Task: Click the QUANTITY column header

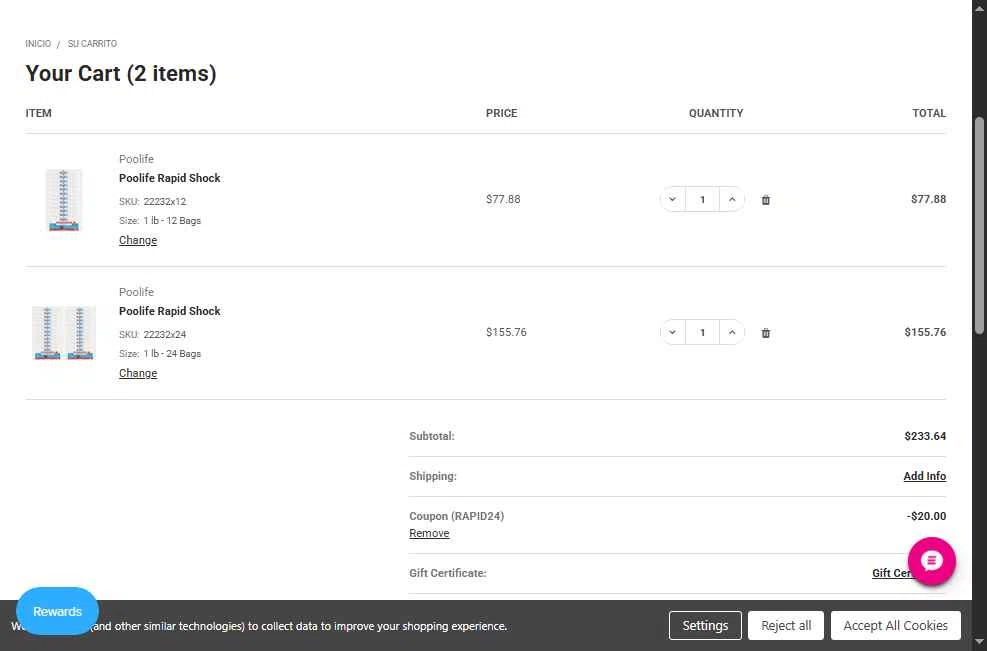Action: (x=716, y=113)
